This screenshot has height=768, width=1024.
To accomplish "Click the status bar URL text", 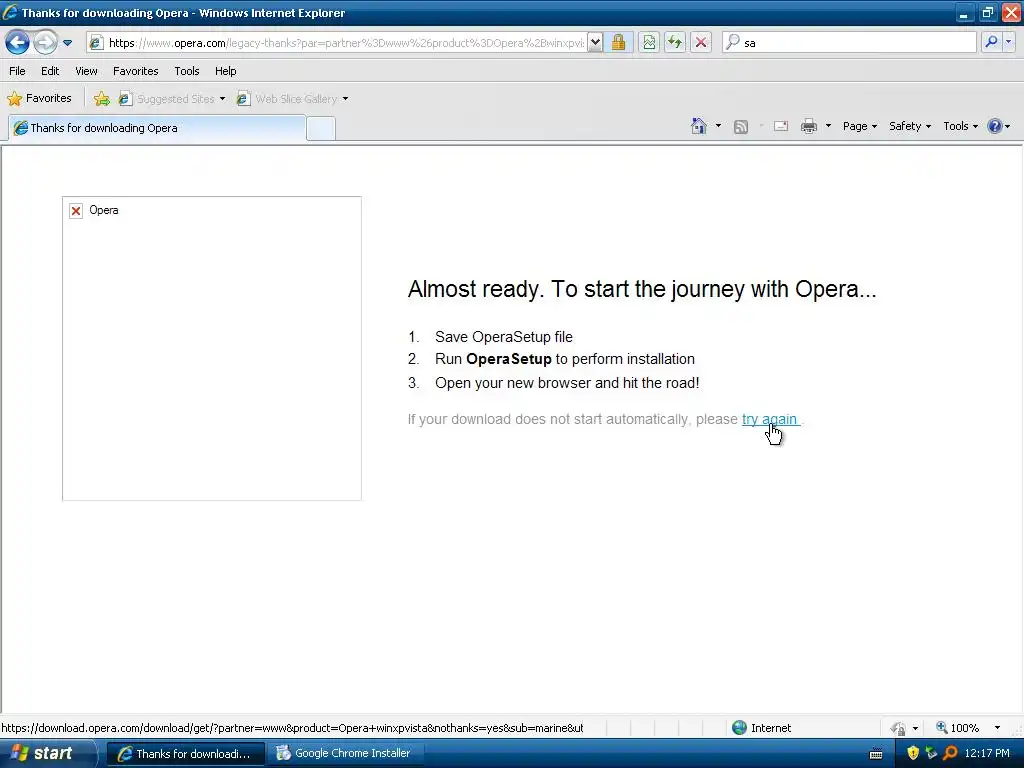I will coord(293,728).
